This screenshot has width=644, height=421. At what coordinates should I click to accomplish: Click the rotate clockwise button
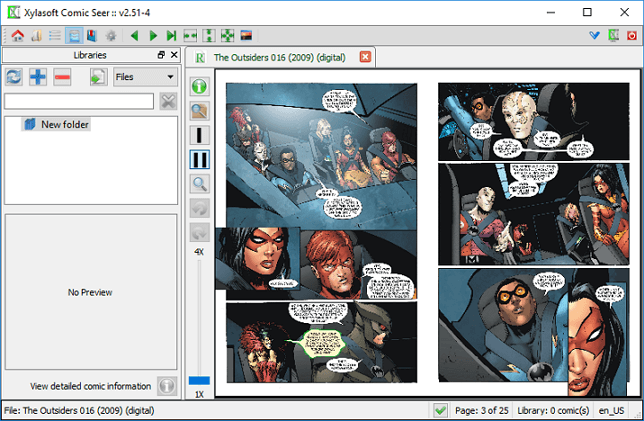pos(200,232)
